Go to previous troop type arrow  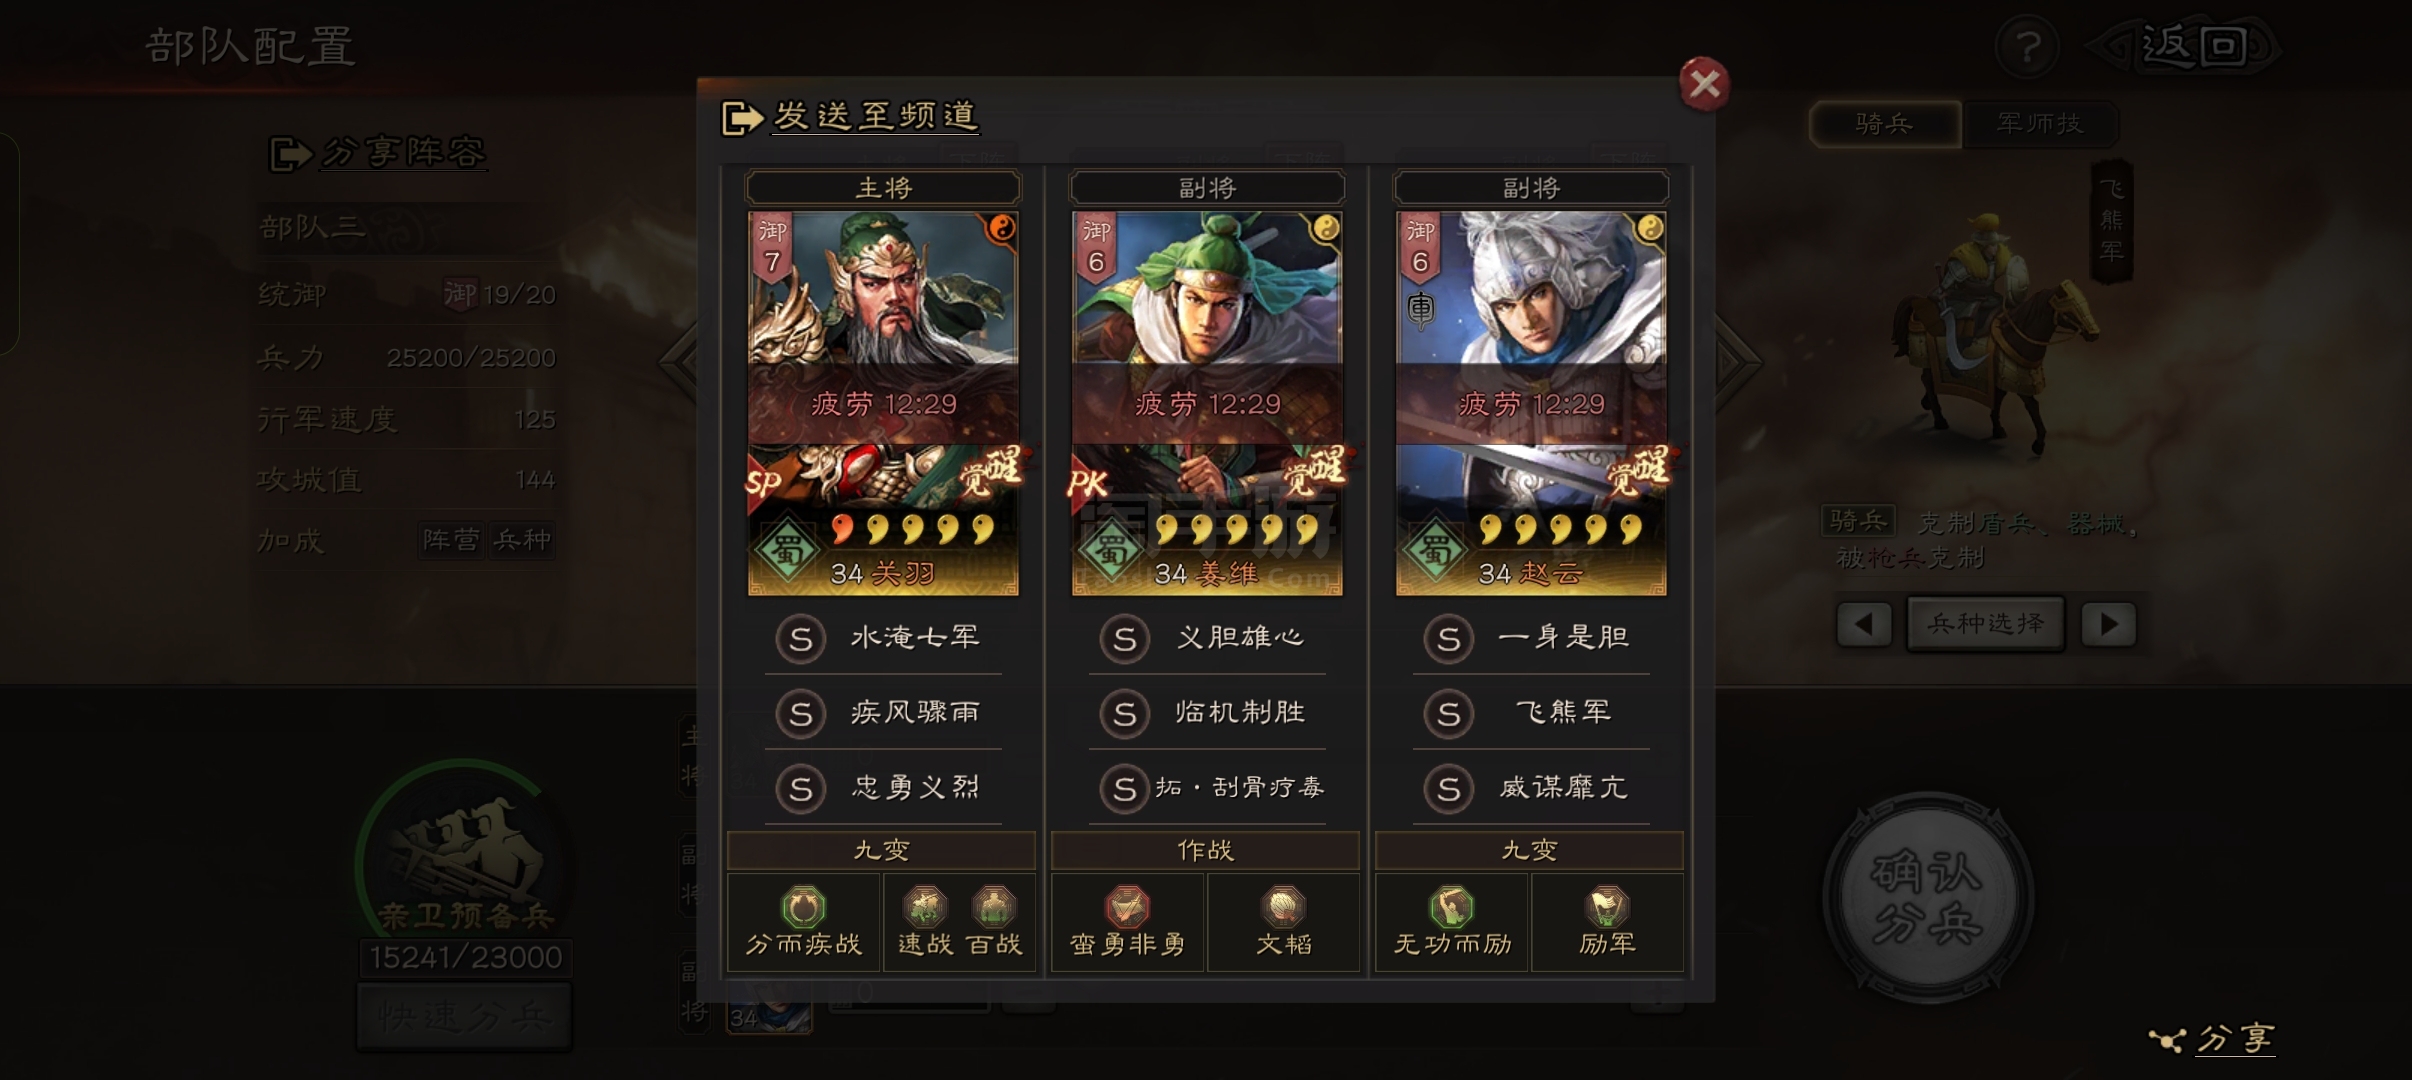point(1864,624)
